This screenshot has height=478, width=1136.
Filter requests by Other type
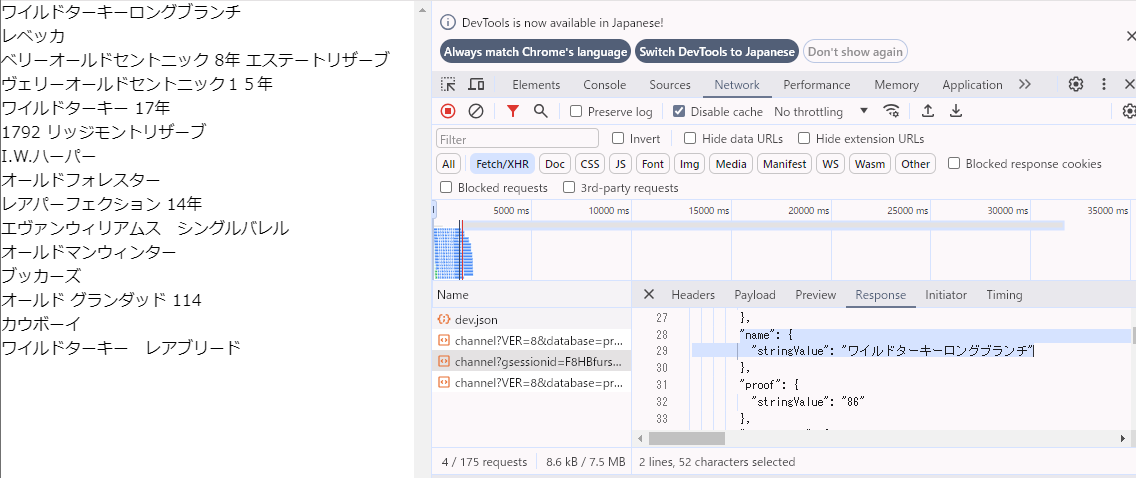[916, 164]
